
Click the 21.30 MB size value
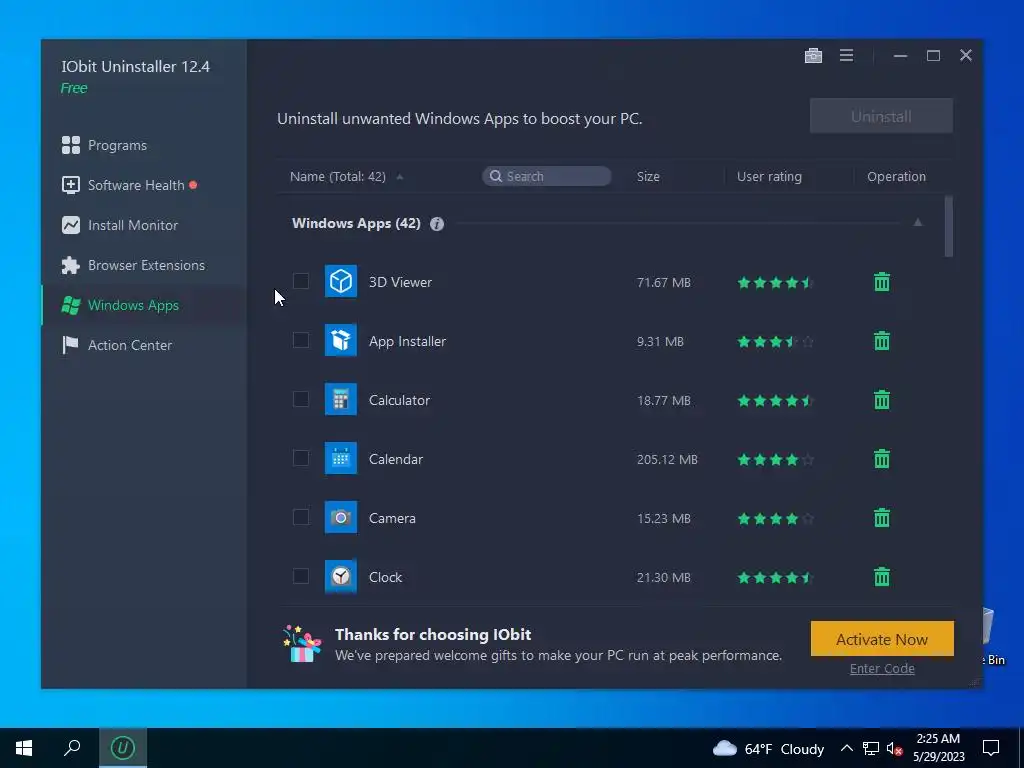(664, 577)
